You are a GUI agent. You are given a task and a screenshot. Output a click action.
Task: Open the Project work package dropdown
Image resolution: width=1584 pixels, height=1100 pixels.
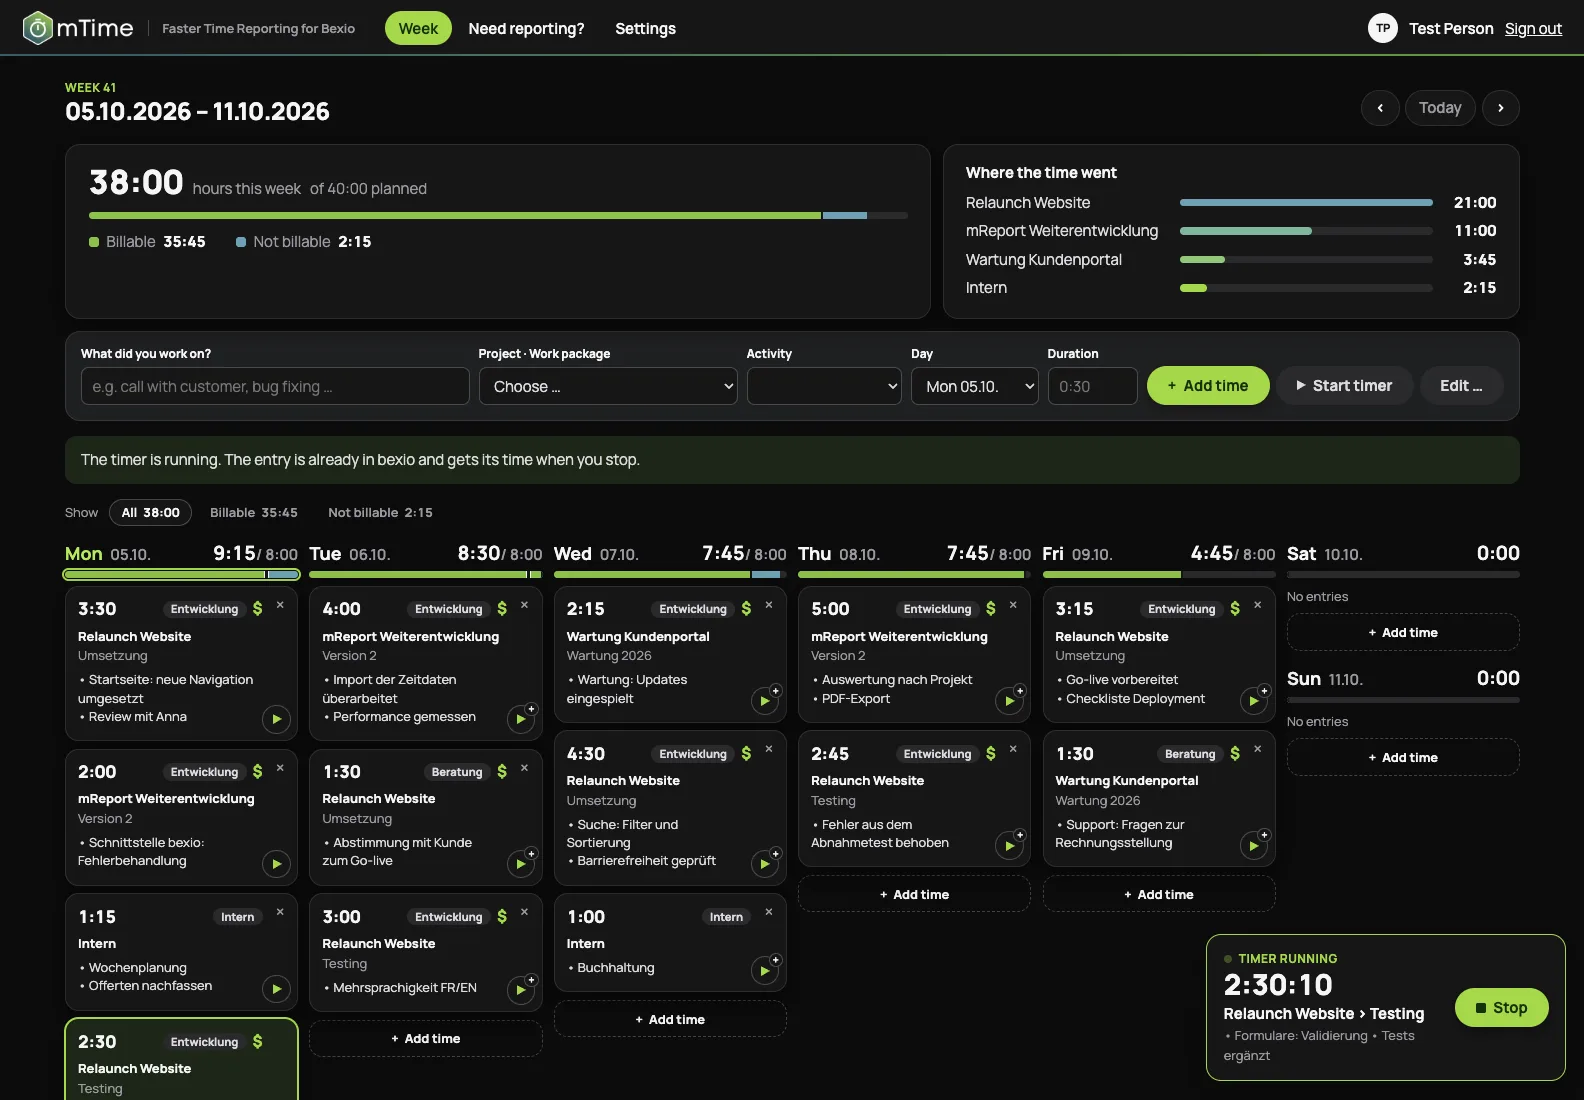pos(608,386)
